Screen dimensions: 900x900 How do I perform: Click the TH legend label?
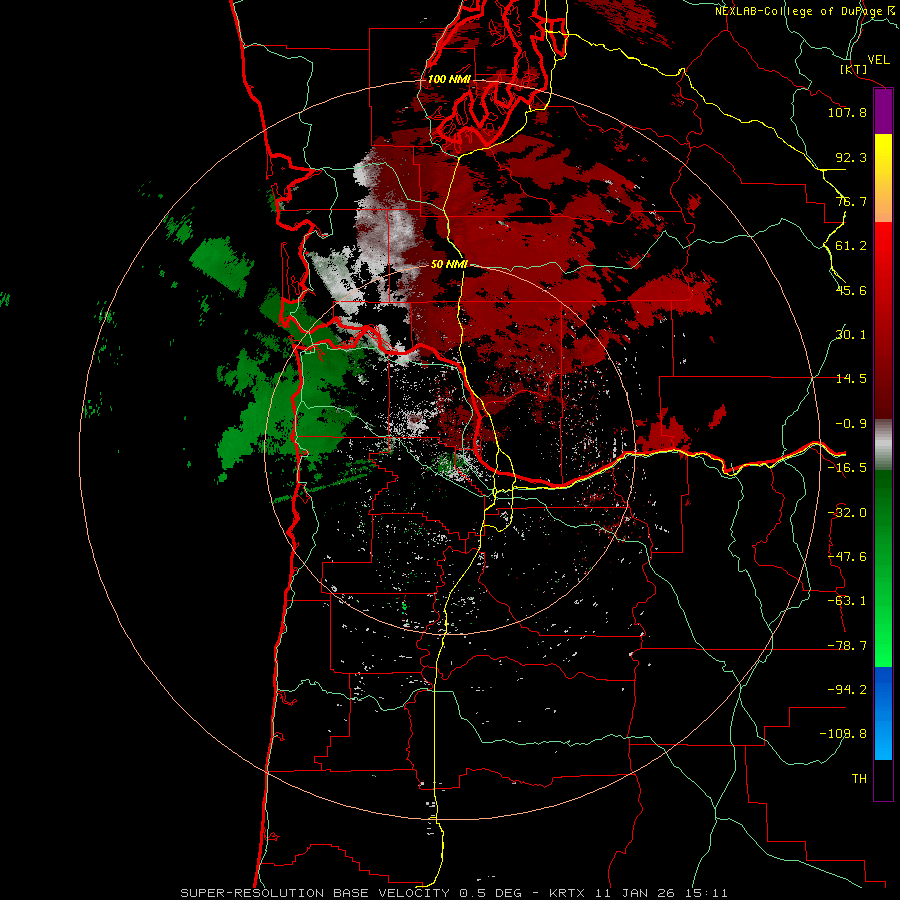point(859,778)
